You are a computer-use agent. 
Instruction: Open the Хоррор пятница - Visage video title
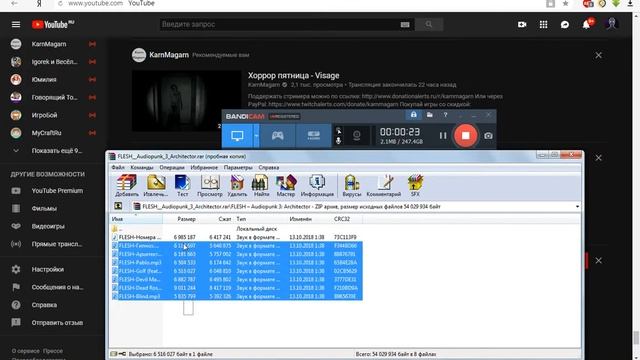pyautogui.click(x=293, y=76)
